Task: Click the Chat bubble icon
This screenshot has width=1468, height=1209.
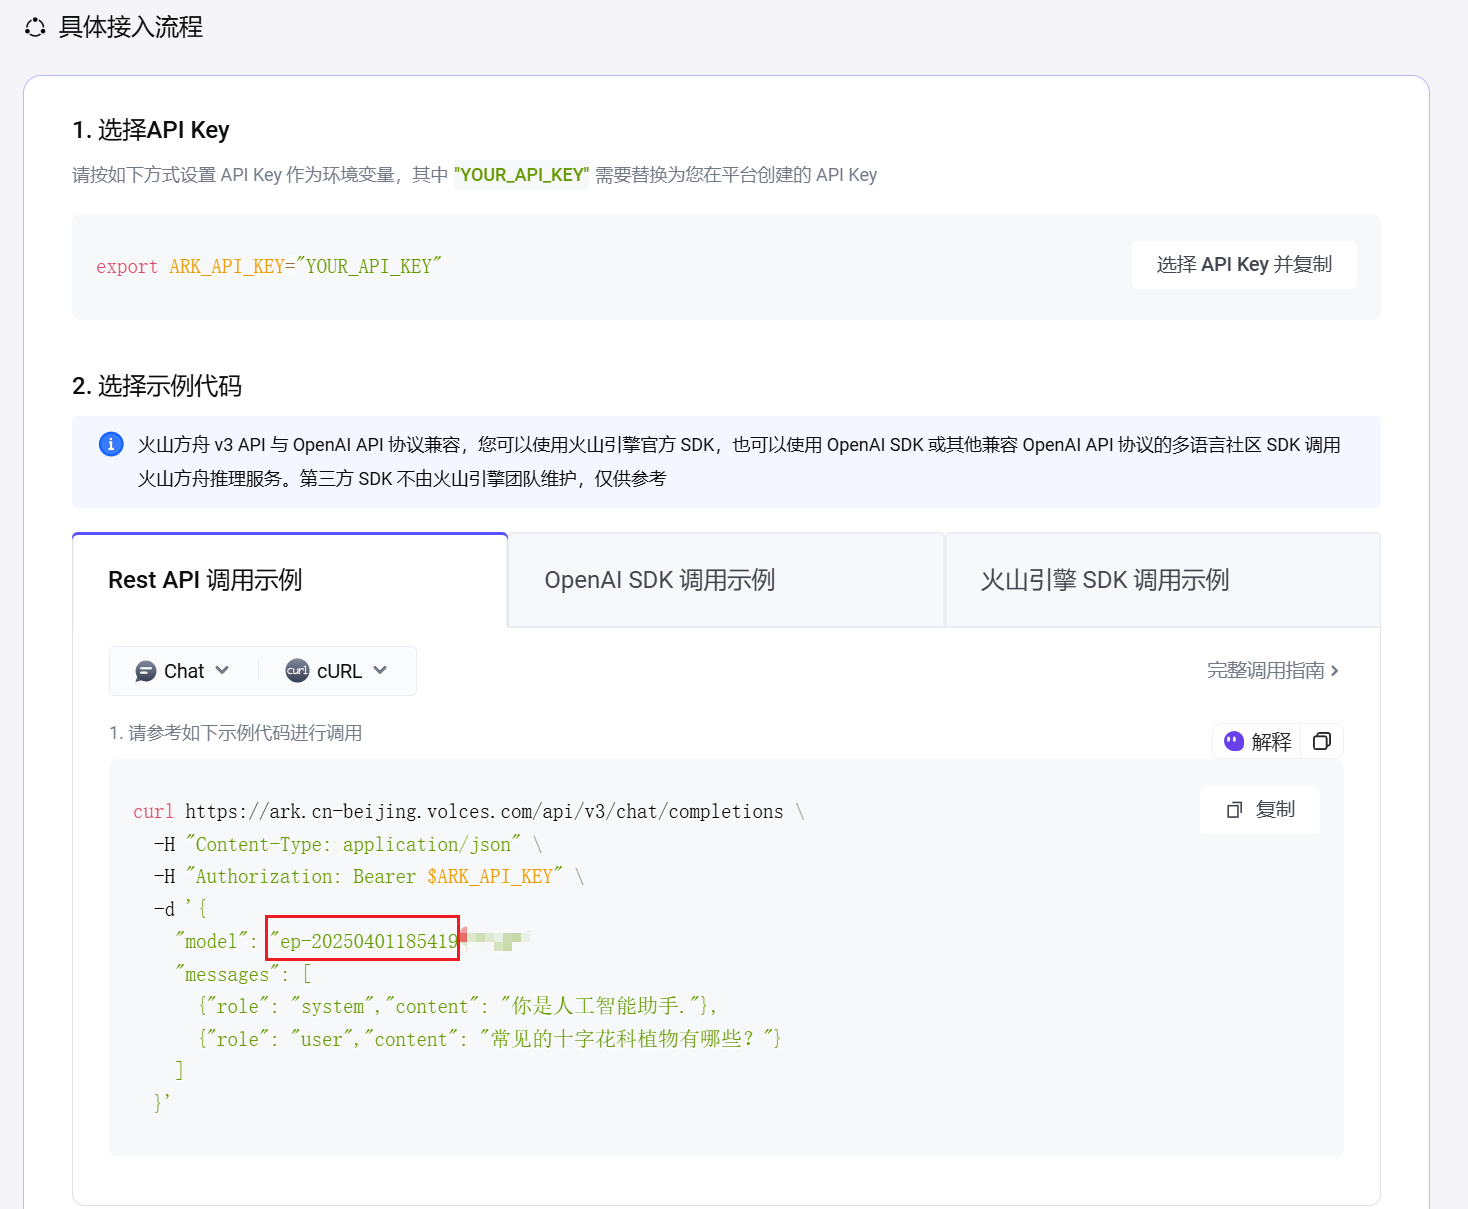Action: tap(146, 671)
